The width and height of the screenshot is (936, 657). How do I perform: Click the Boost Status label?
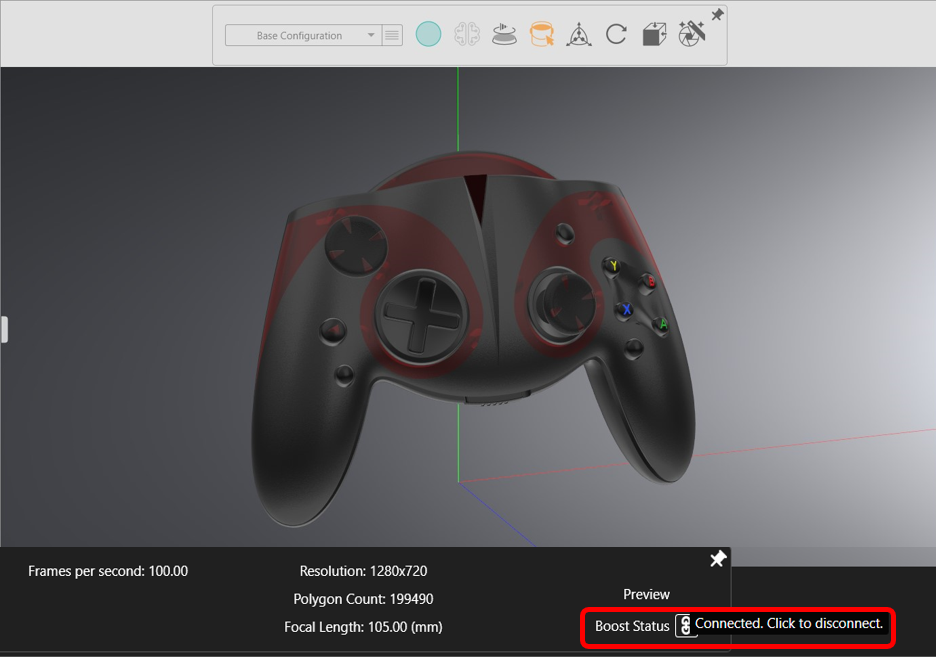pyautogui.click(x=632, y=626)
